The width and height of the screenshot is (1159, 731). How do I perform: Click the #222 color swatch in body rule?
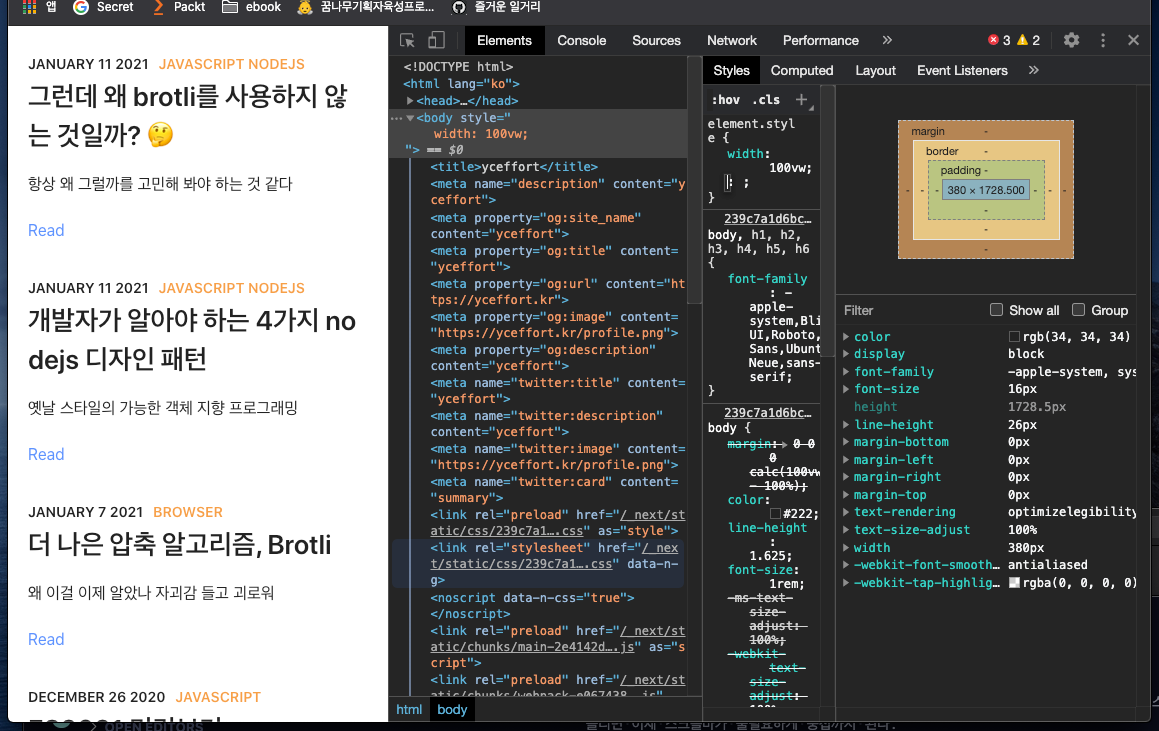(x=775, y=514)
